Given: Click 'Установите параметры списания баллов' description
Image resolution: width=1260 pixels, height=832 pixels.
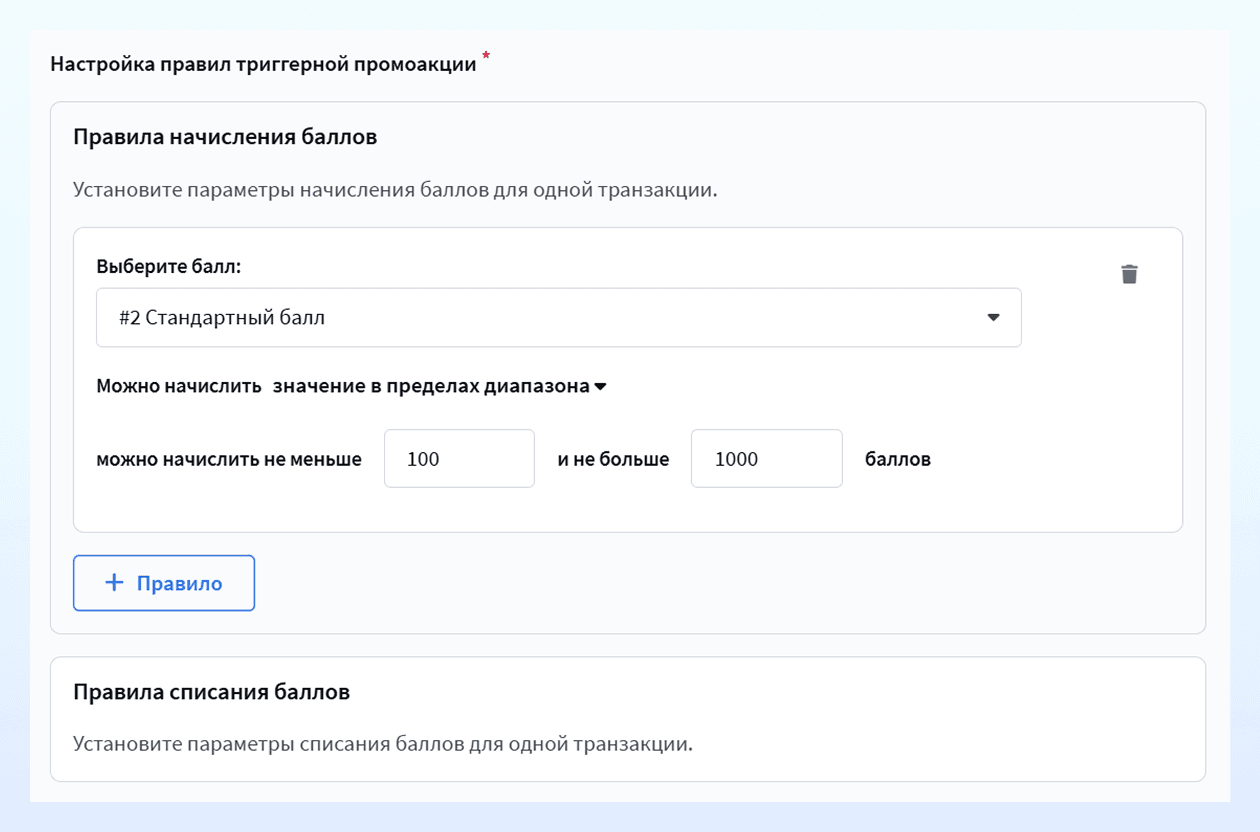Looking at the screenshot, I should [383, 745].
